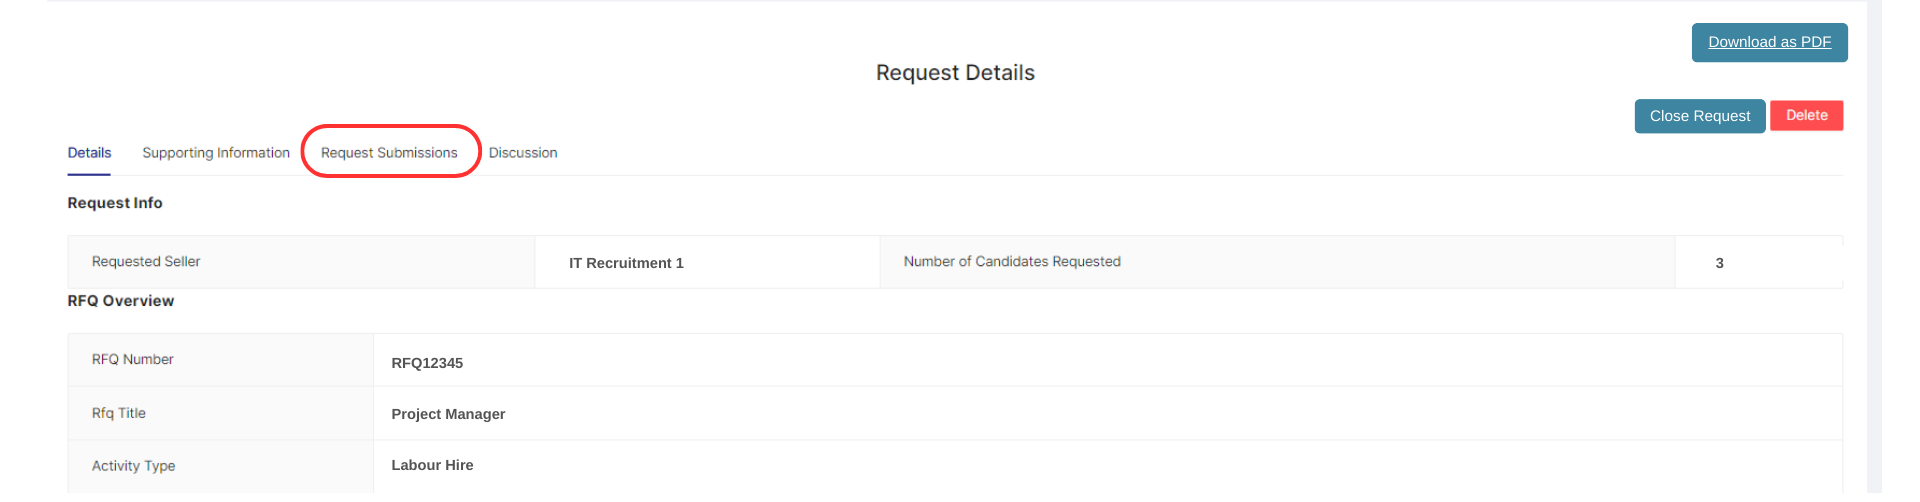This screenshot has height=502, width=1920.
Task: Select the RFQ12345 number value
Action: (x=427, y=363)
